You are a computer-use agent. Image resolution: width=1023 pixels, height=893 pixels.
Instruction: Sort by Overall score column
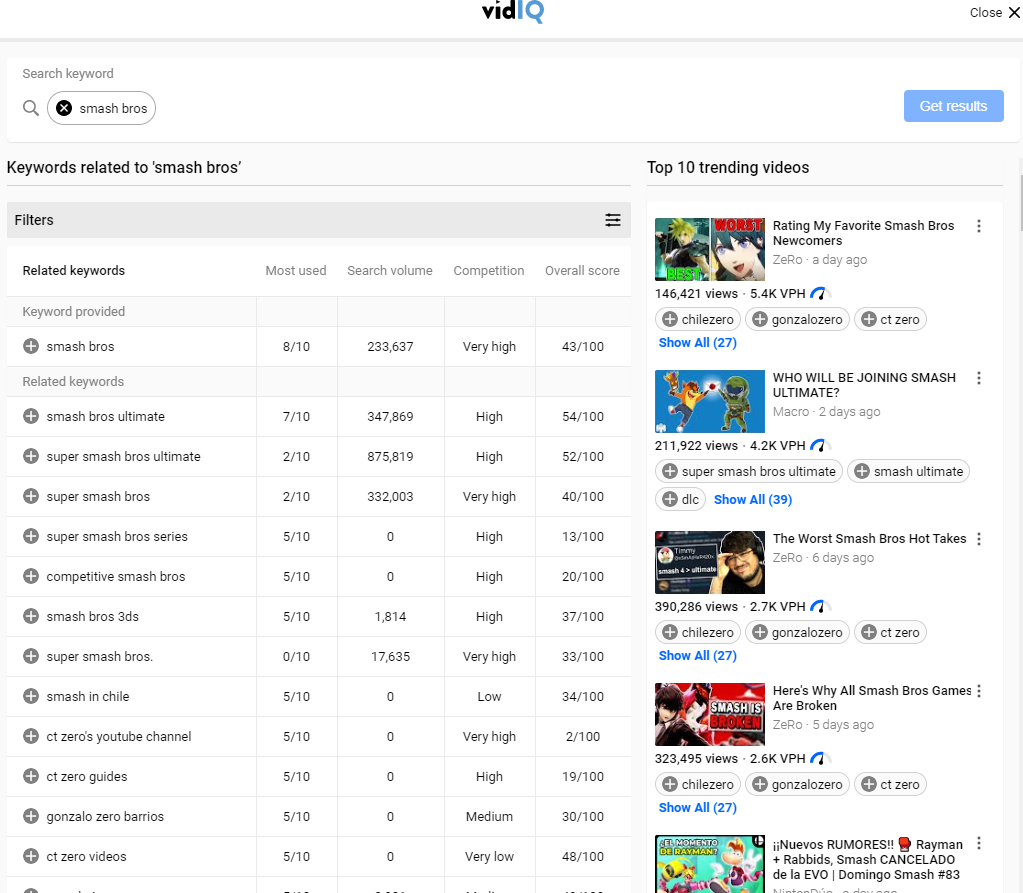coord(582,271)
